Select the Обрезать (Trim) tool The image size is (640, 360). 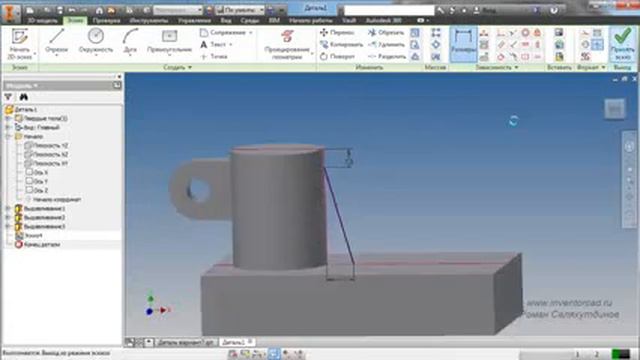[386, 32]
